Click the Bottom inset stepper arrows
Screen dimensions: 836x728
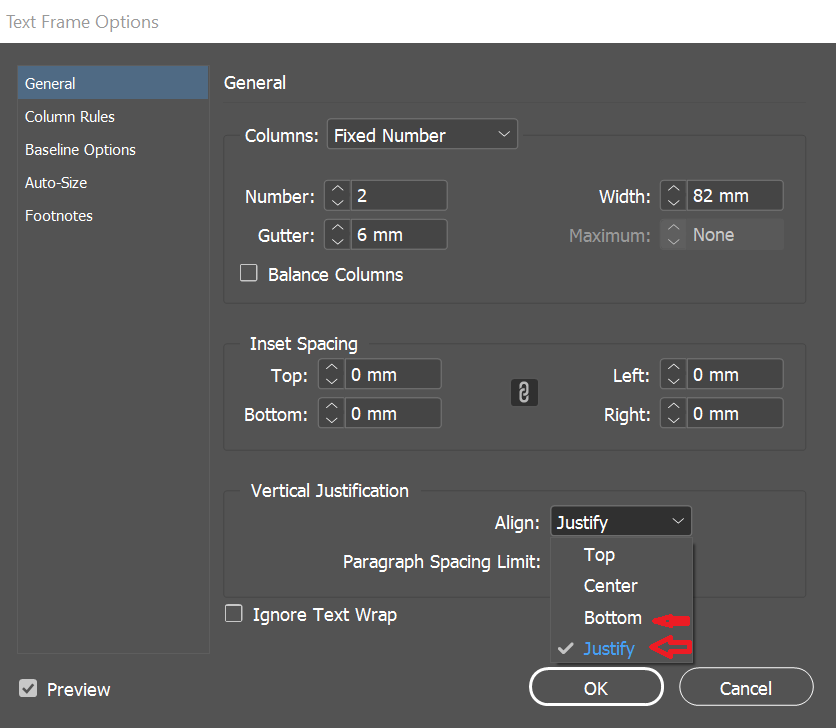331,413
